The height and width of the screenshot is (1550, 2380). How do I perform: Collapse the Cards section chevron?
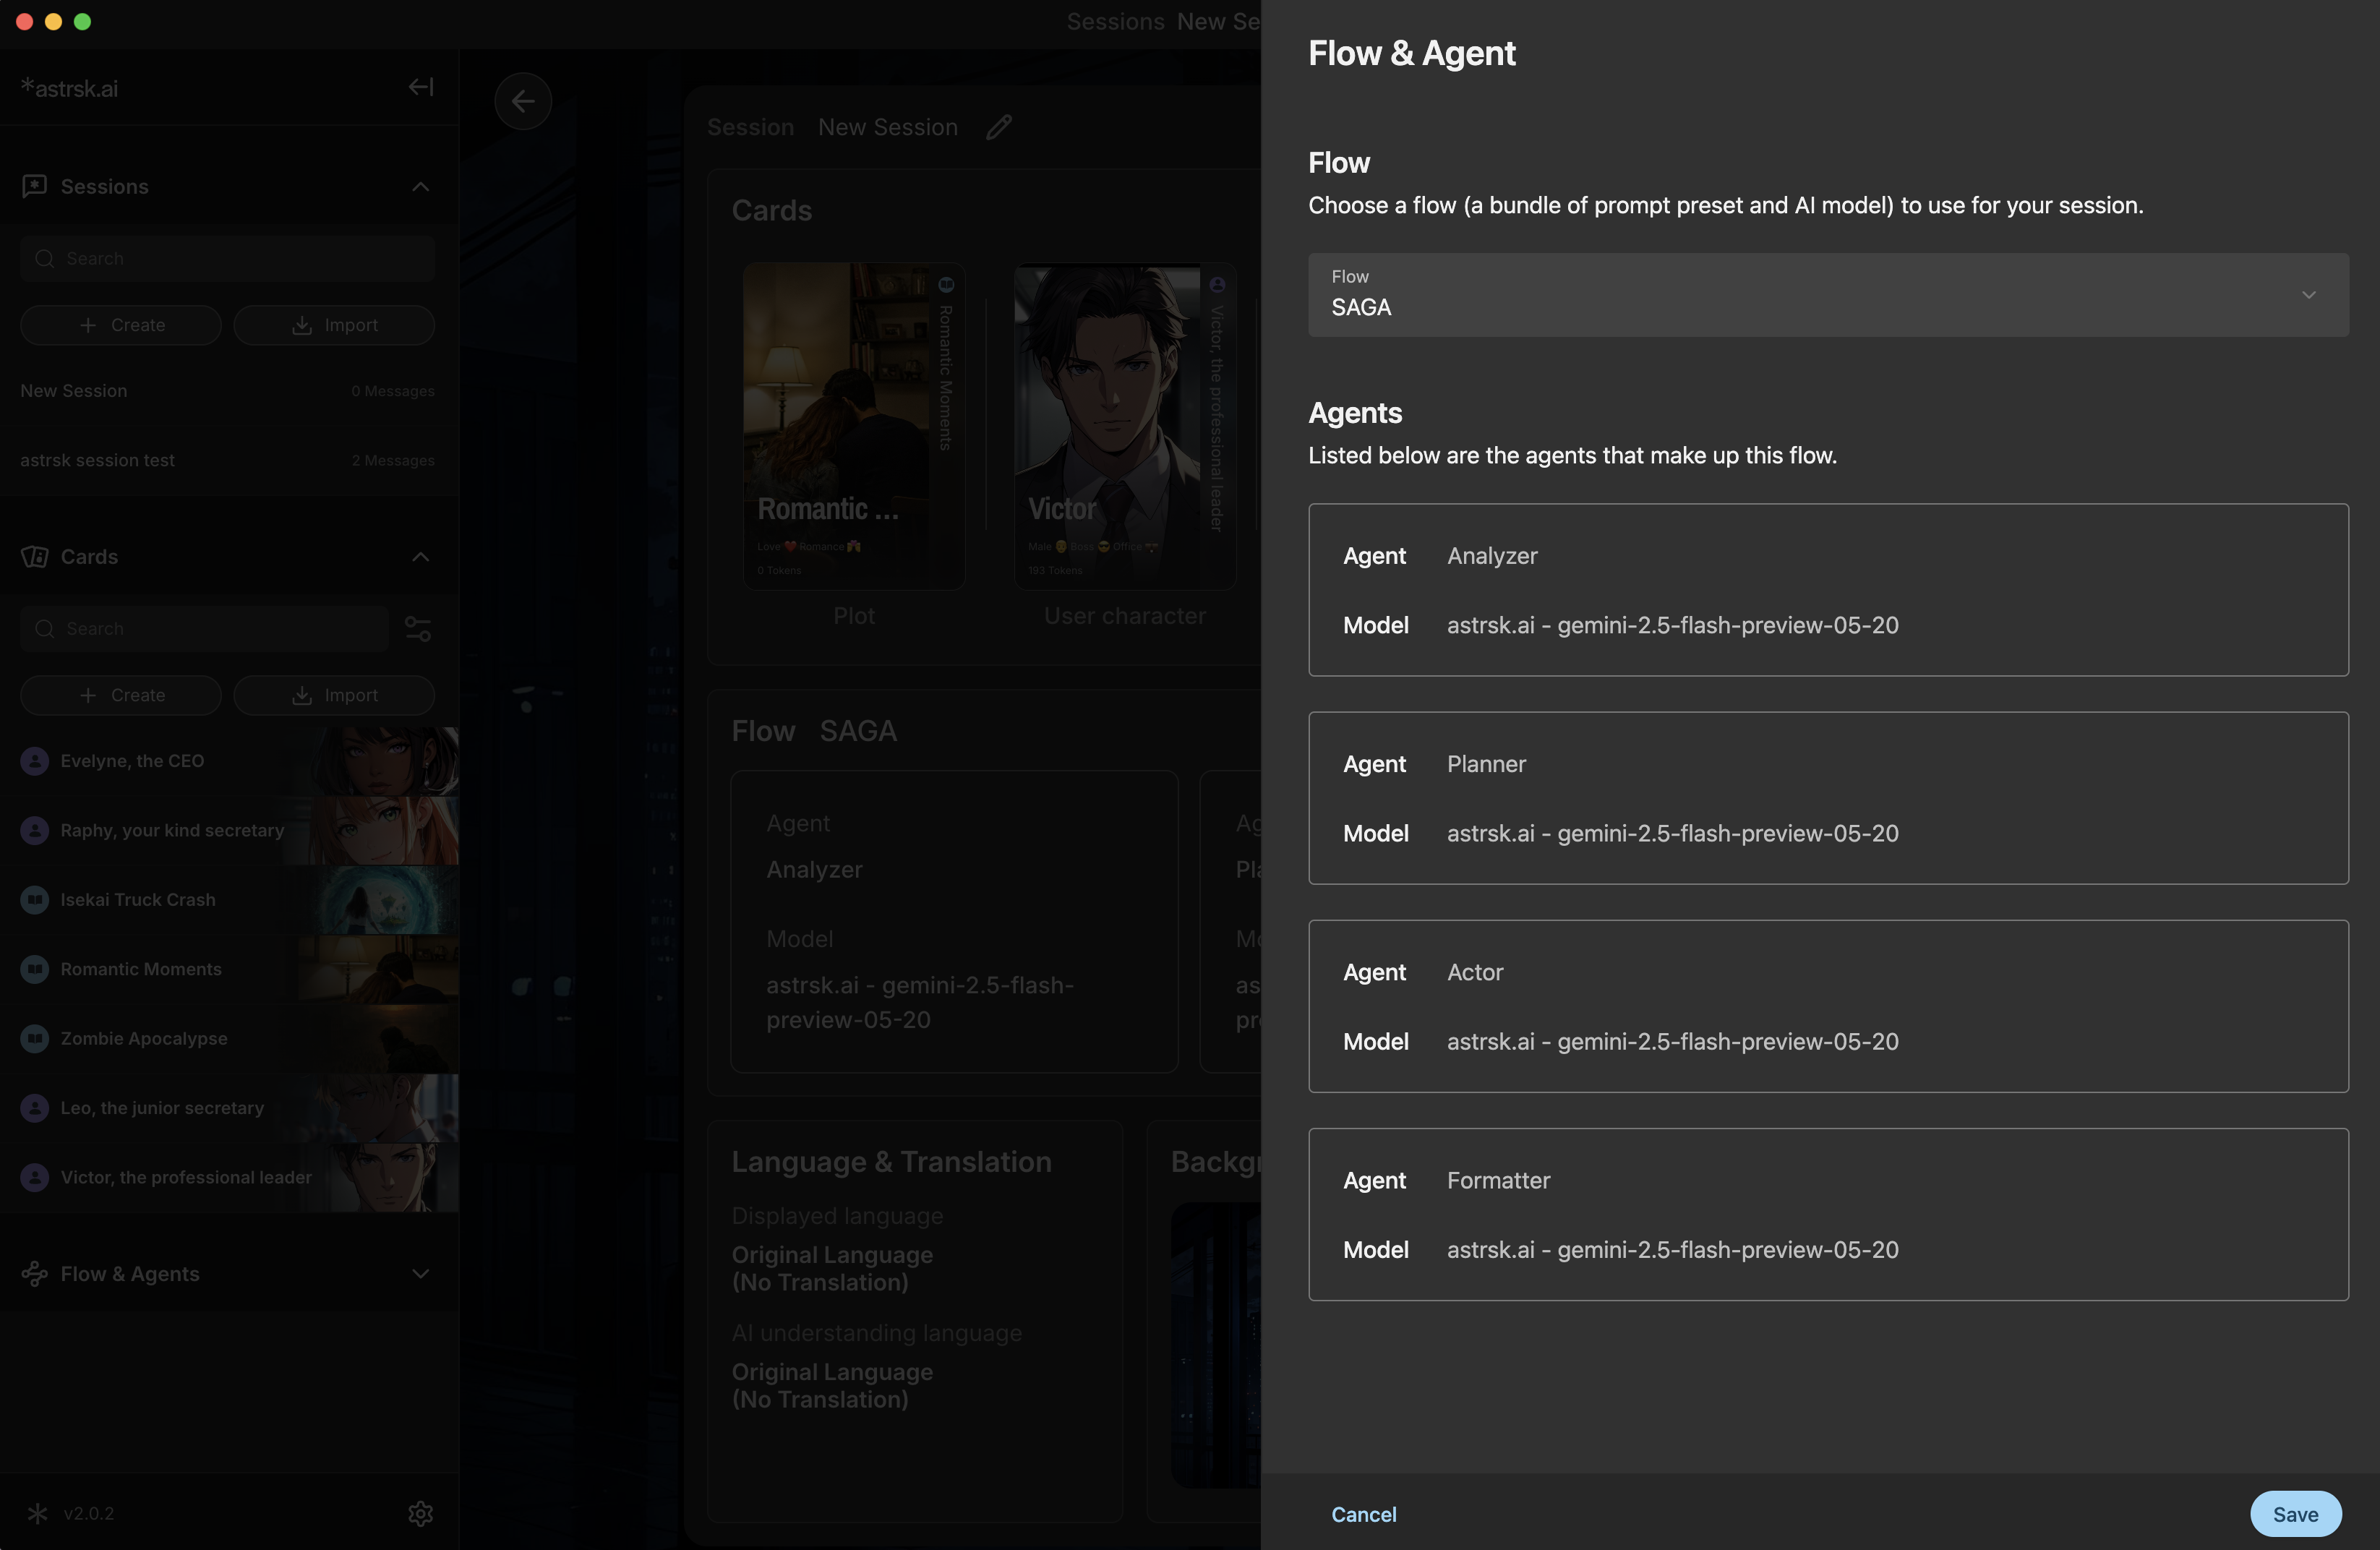coord(421,557)
